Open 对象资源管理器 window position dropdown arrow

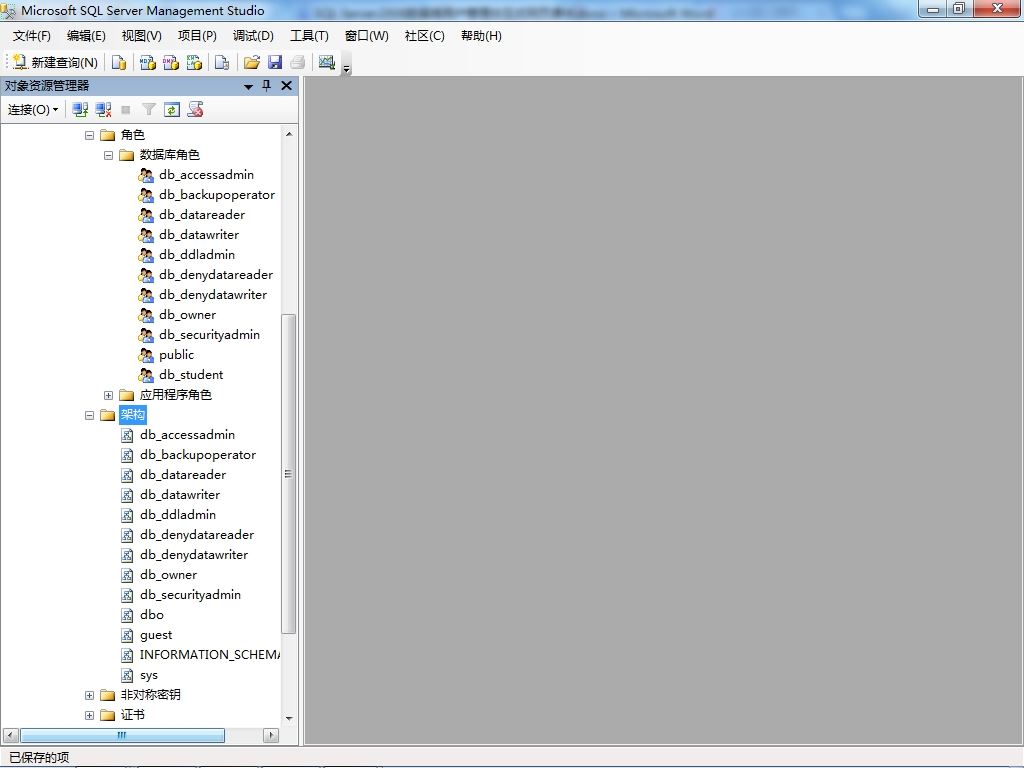pyautogui.click(x=248, y=86)
